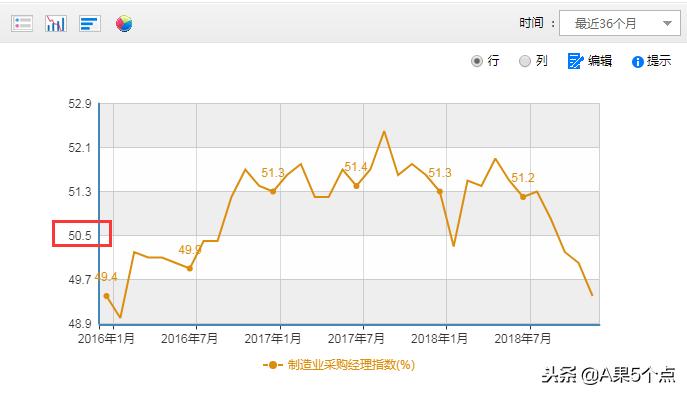Toggle the 制造业采购经理指数(%) legend entry
The width and height of the screenshot is (687, 395).
tap(339, 365)
